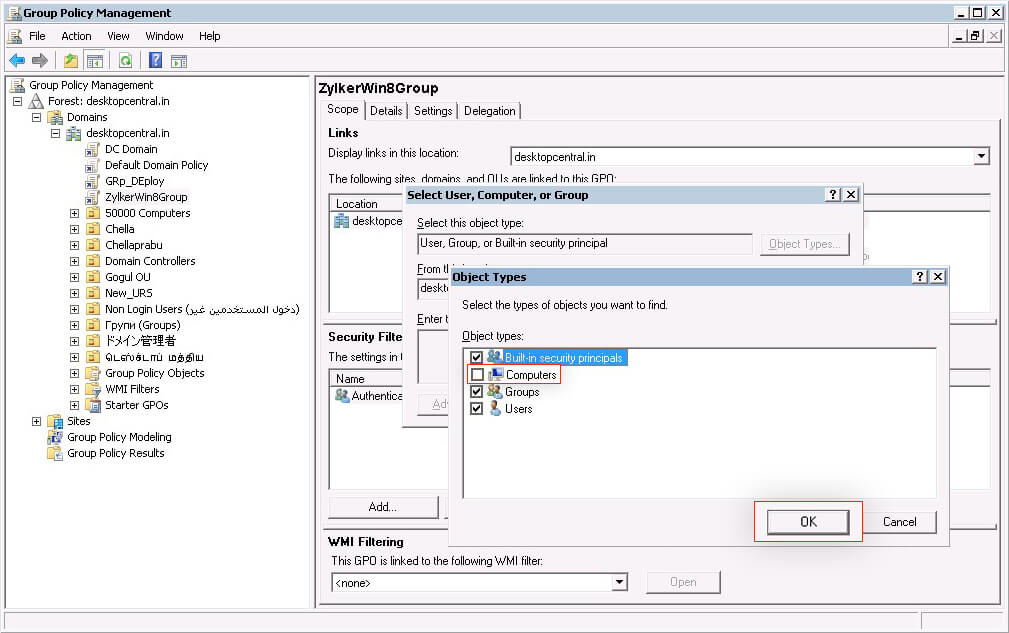Screen dimensions: 1009x633
Task: Expand the WMI Filters node
Action: 75,389
